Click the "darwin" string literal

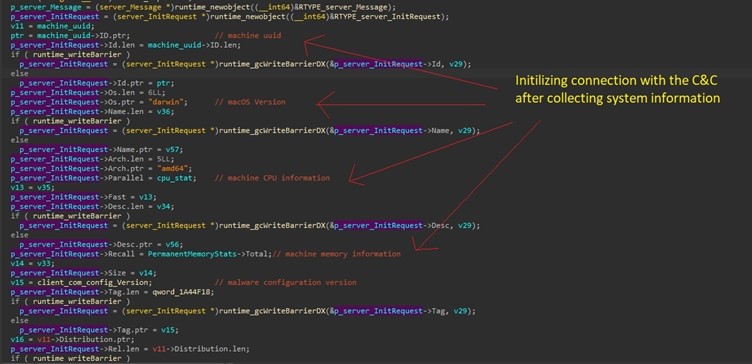(x=167, y=102)
